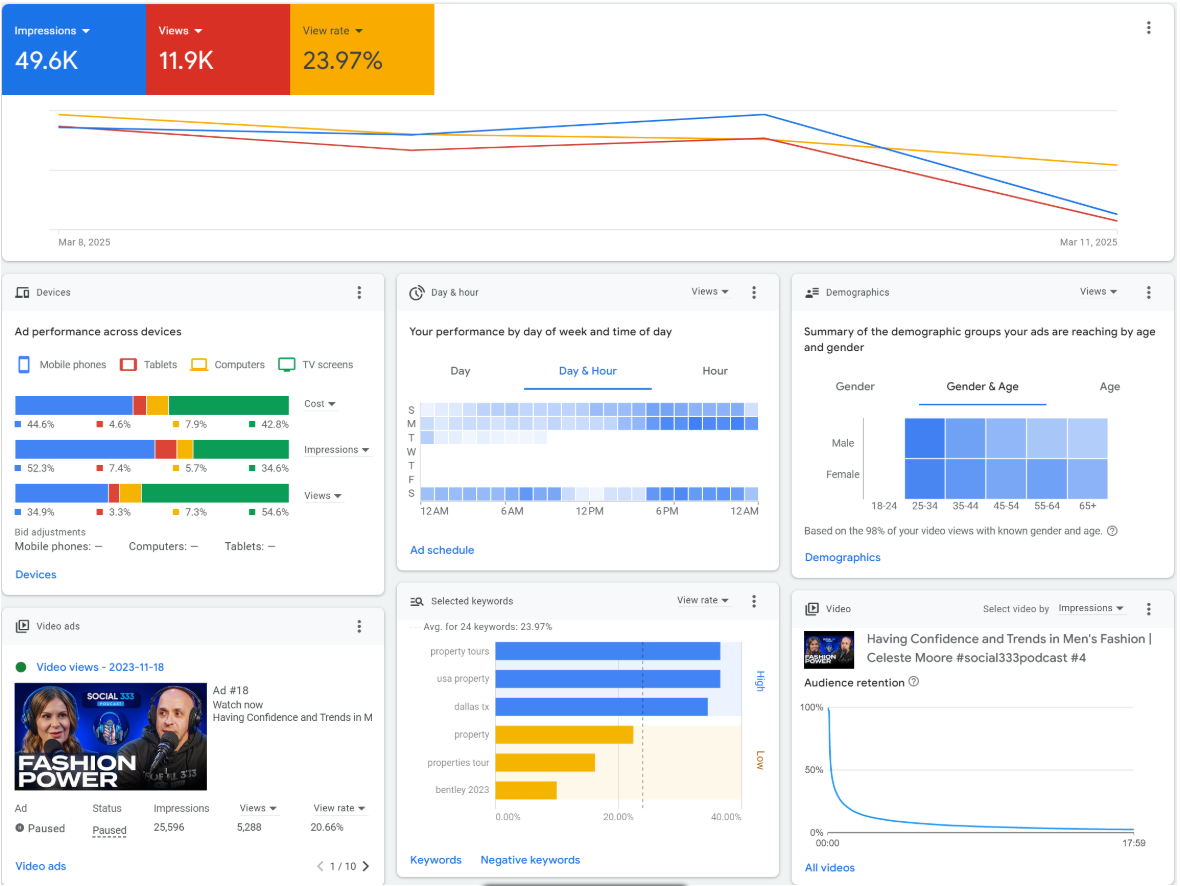This screenshot has width=1180, height=886.
Task: Click the 'property tours' keyword bar
Action: tap(607, 651)
